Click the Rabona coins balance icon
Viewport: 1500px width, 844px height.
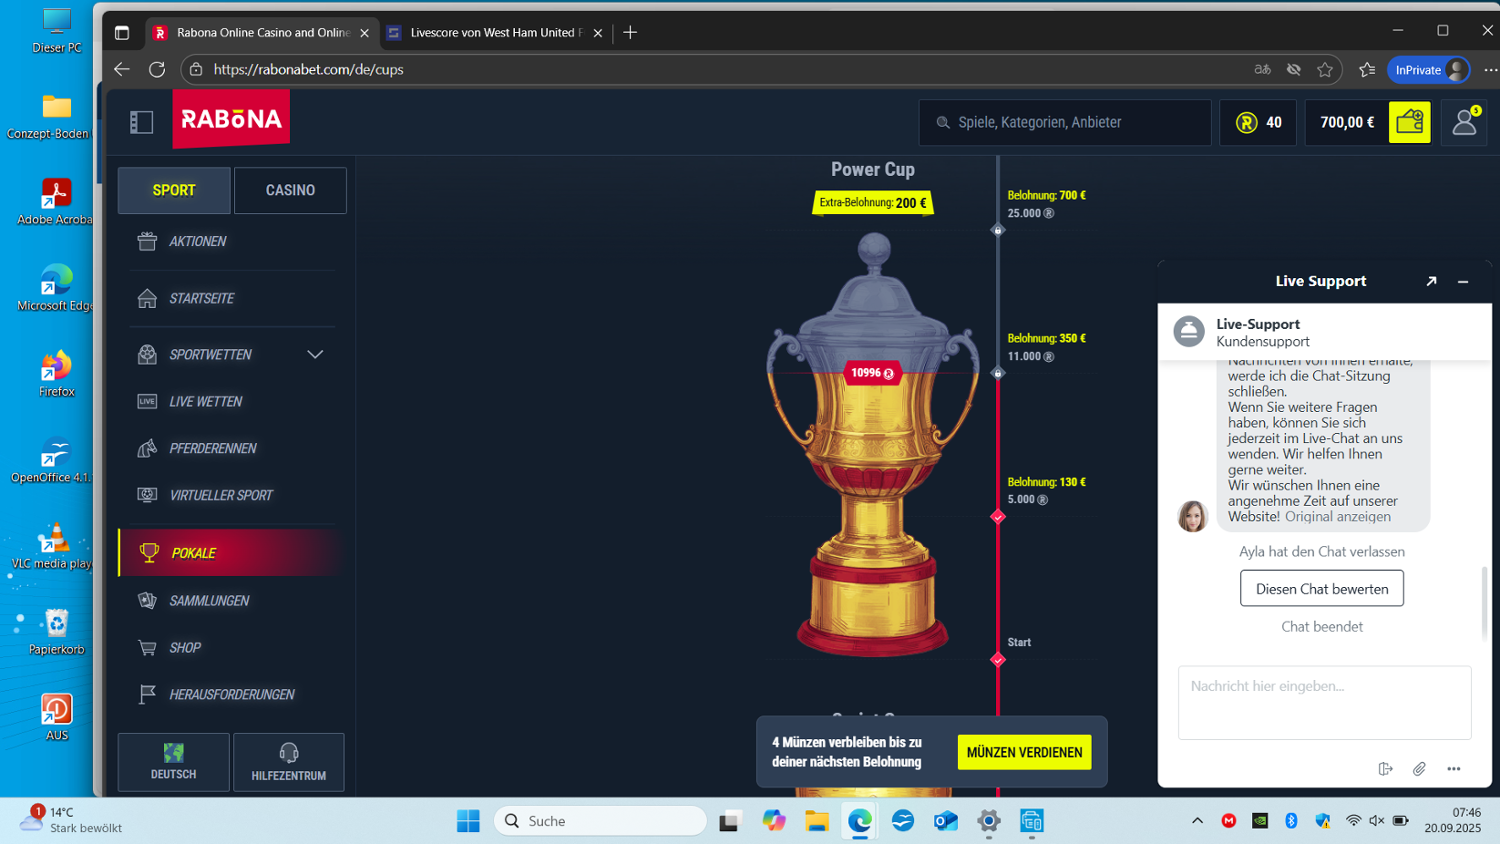pyautogui.click(x=1246, y=122)
